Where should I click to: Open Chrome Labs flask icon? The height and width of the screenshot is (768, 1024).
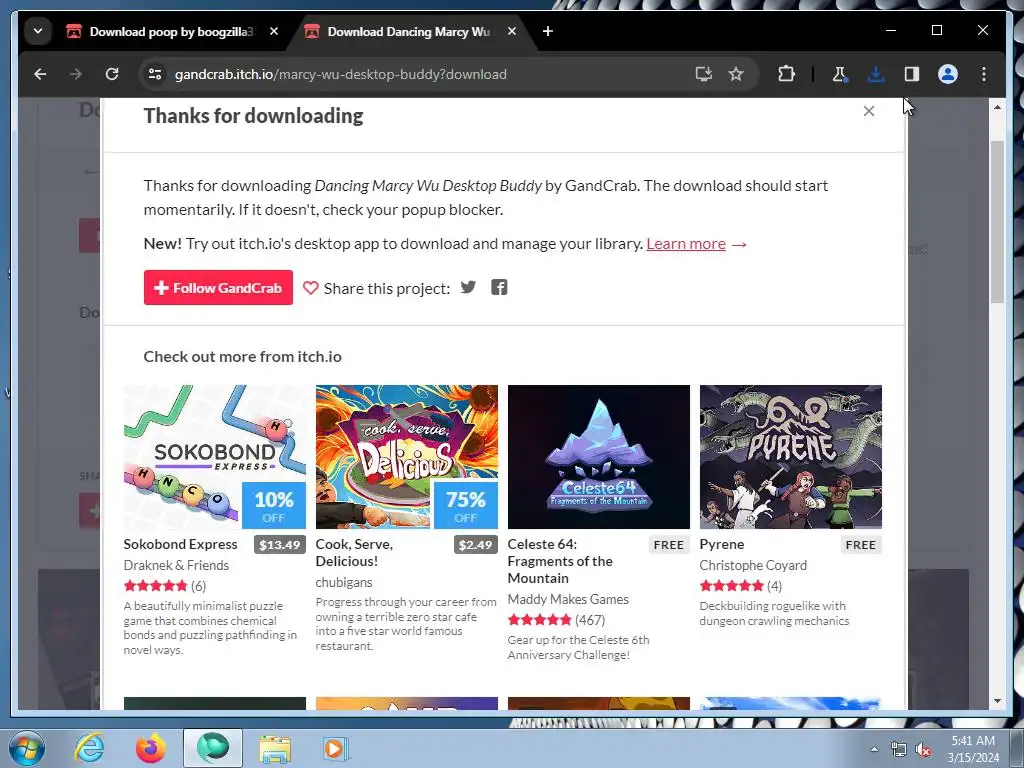click(x=839, y=74)
